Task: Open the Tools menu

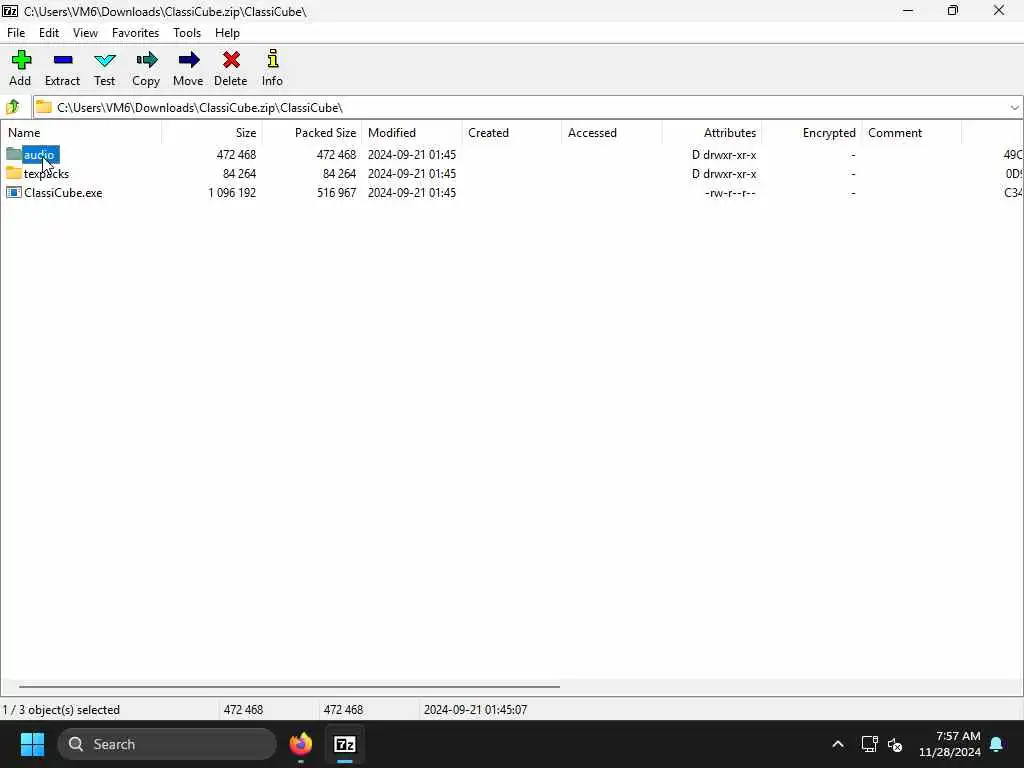Action: pos(187,33)
